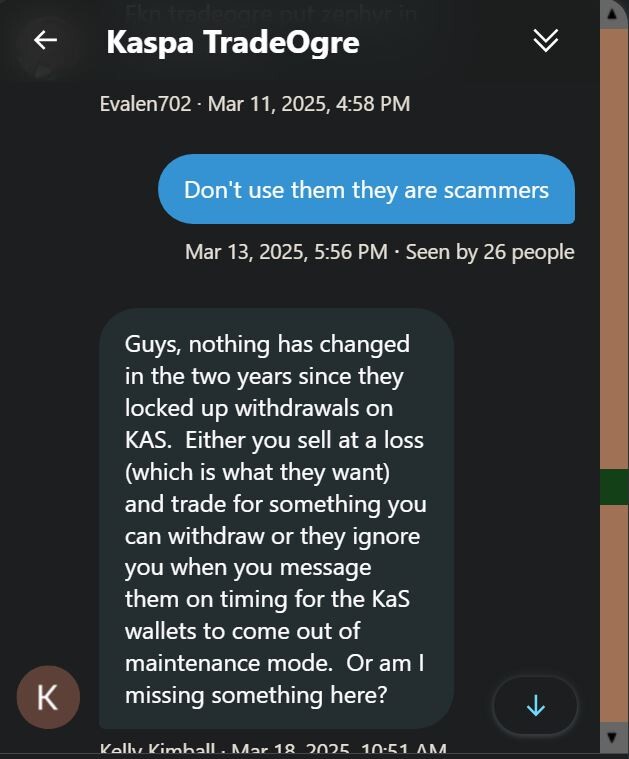Click the faded "Fkn tradeogre put zephyr in" message

[x=271, y=13]
